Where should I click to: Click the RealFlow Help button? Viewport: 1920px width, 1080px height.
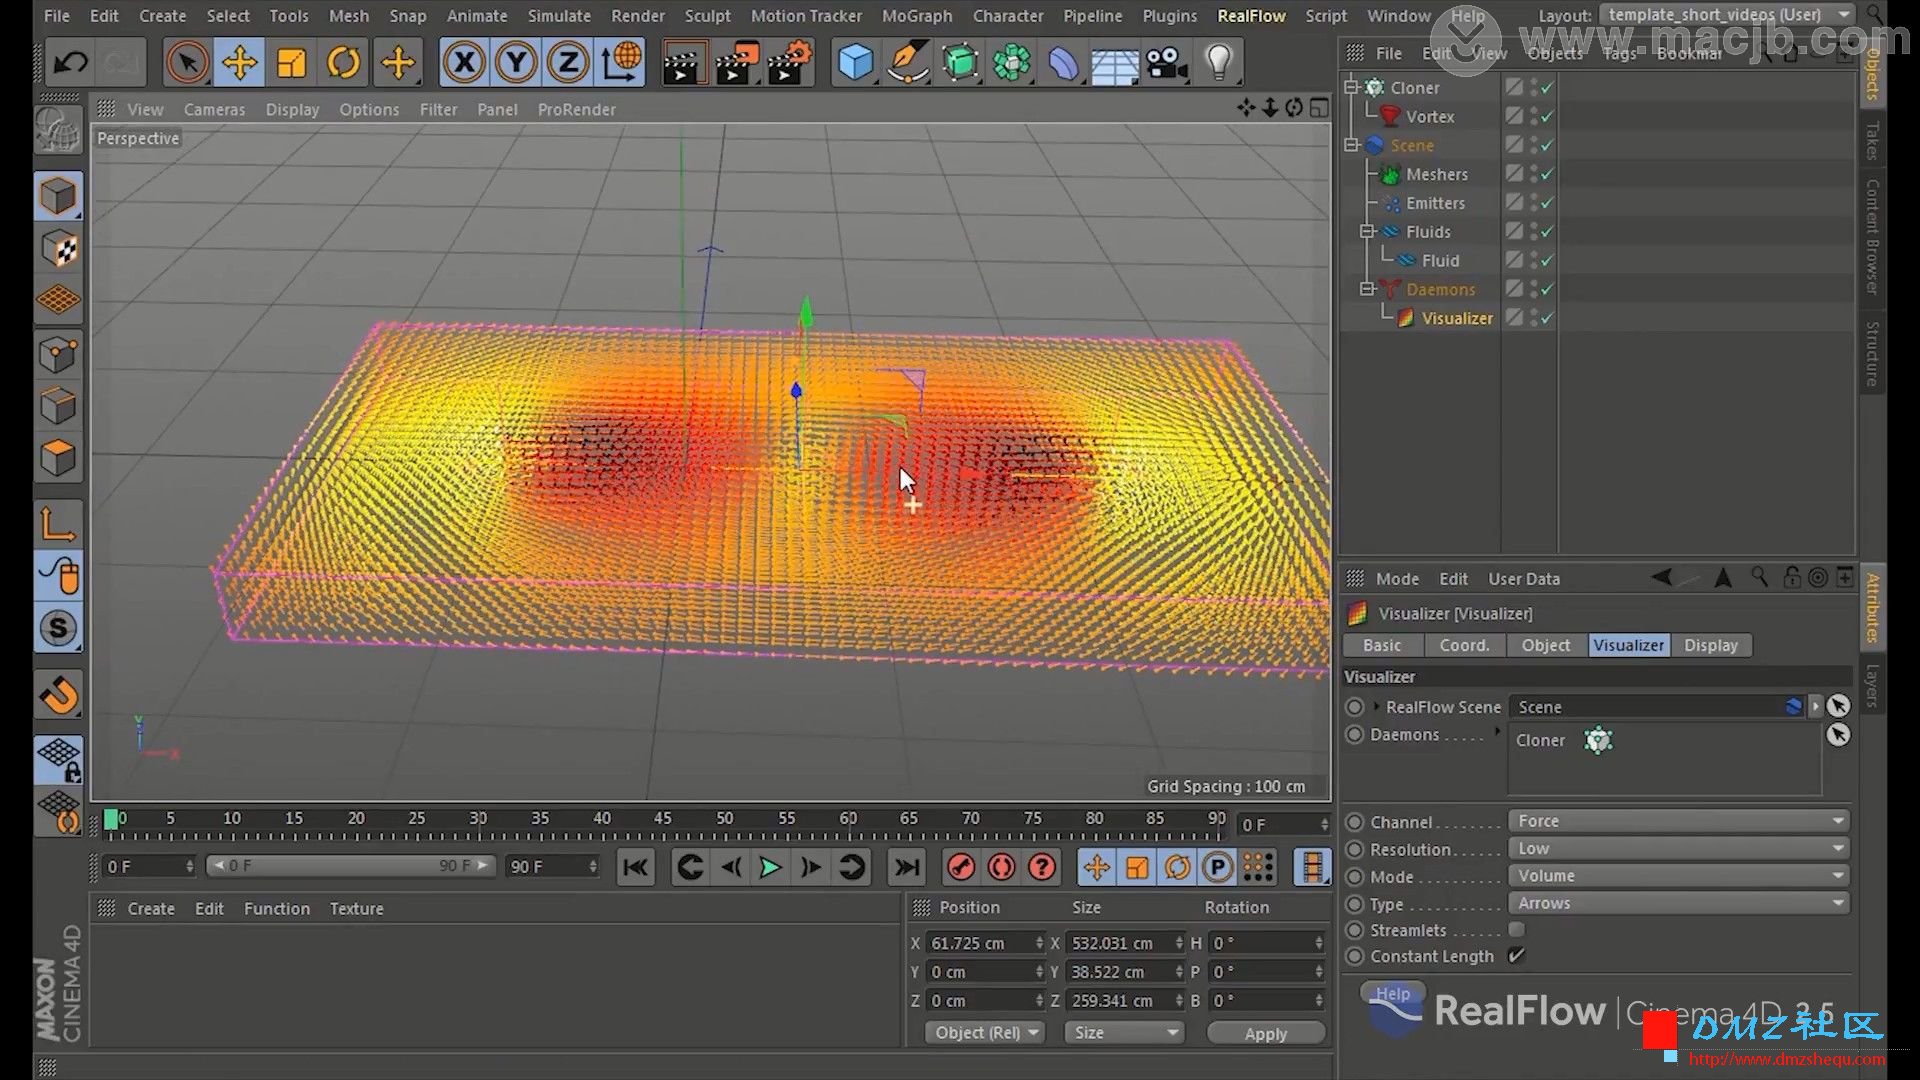[x=1392, y=994]
